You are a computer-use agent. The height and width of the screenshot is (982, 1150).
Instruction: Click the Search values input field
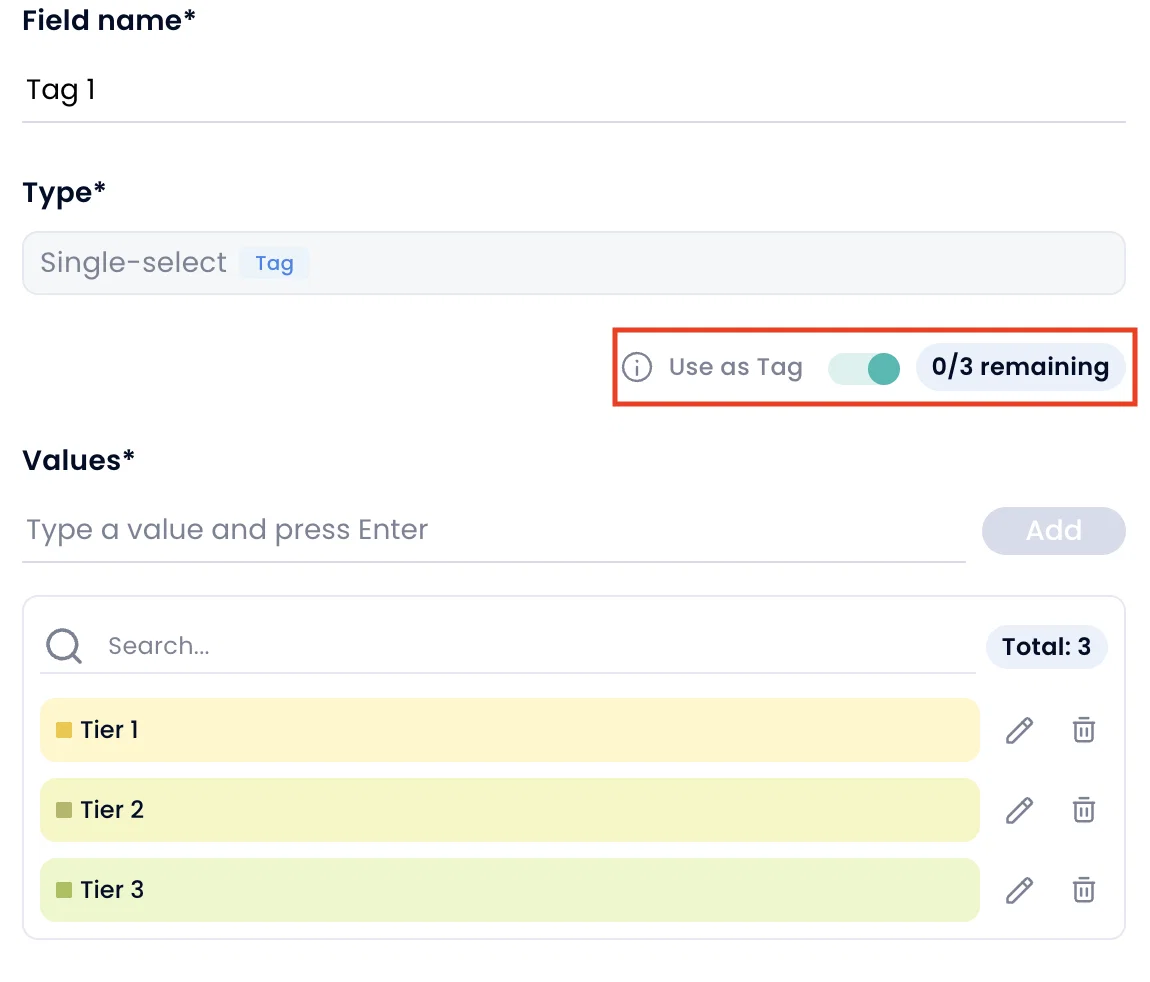tap(540, 646)
